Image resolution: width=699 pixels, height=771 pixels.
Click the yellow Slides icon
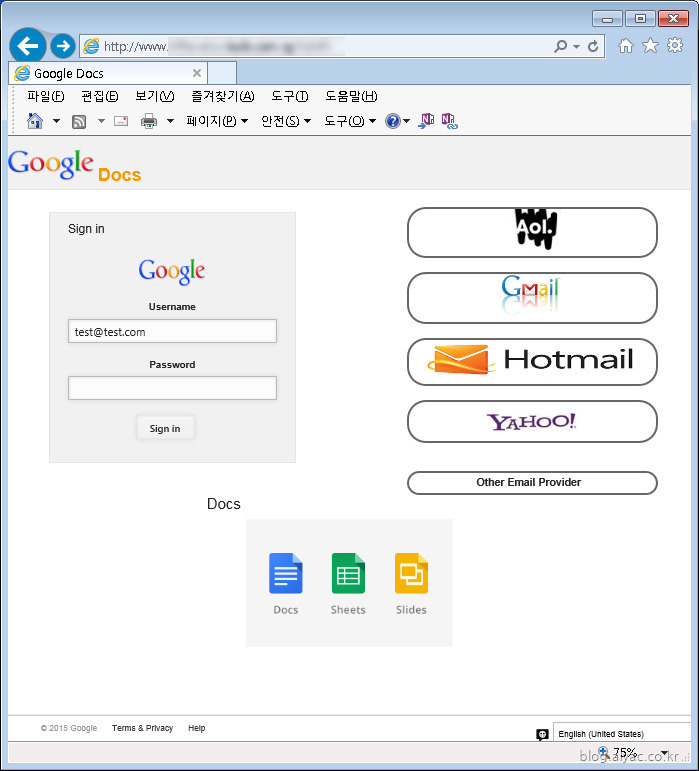pyautogui.click(x=411, y=573)
